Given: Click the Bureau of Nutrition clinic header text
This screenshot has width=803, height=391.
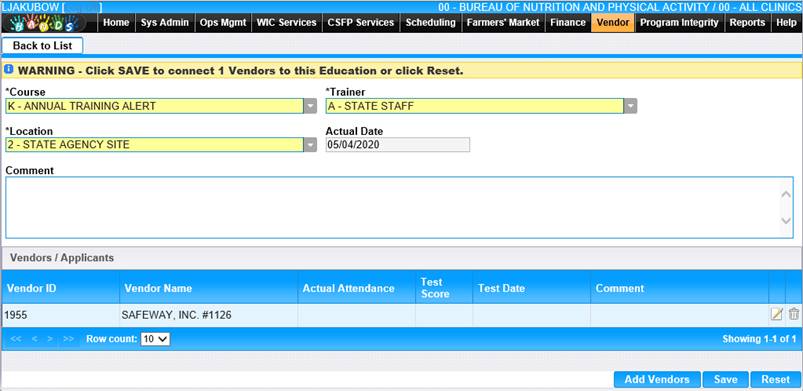Looking at the screenshot, I should click(620, 7).
